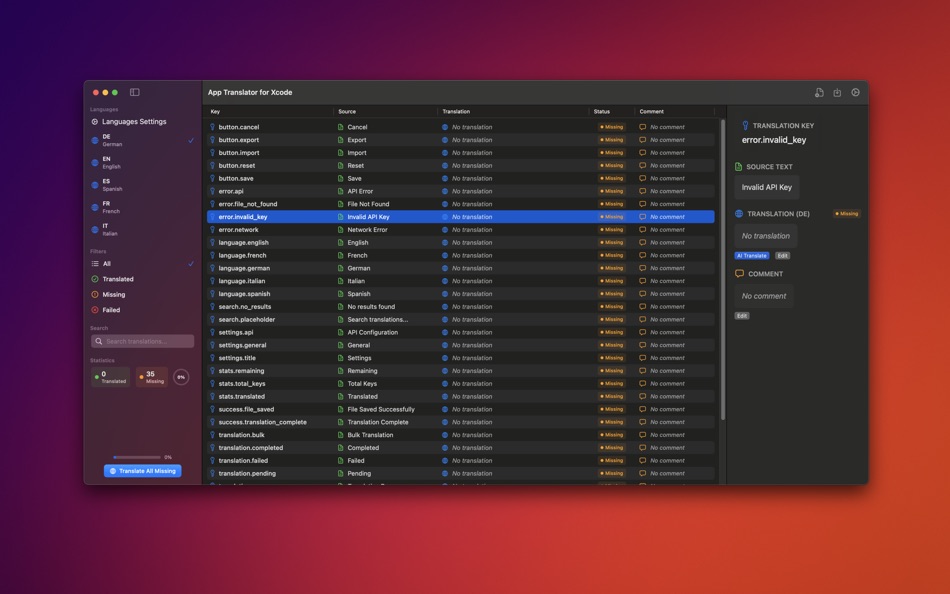Click the import file icon in the toolbar
950x594 pixels.
[x=820, y=91]
